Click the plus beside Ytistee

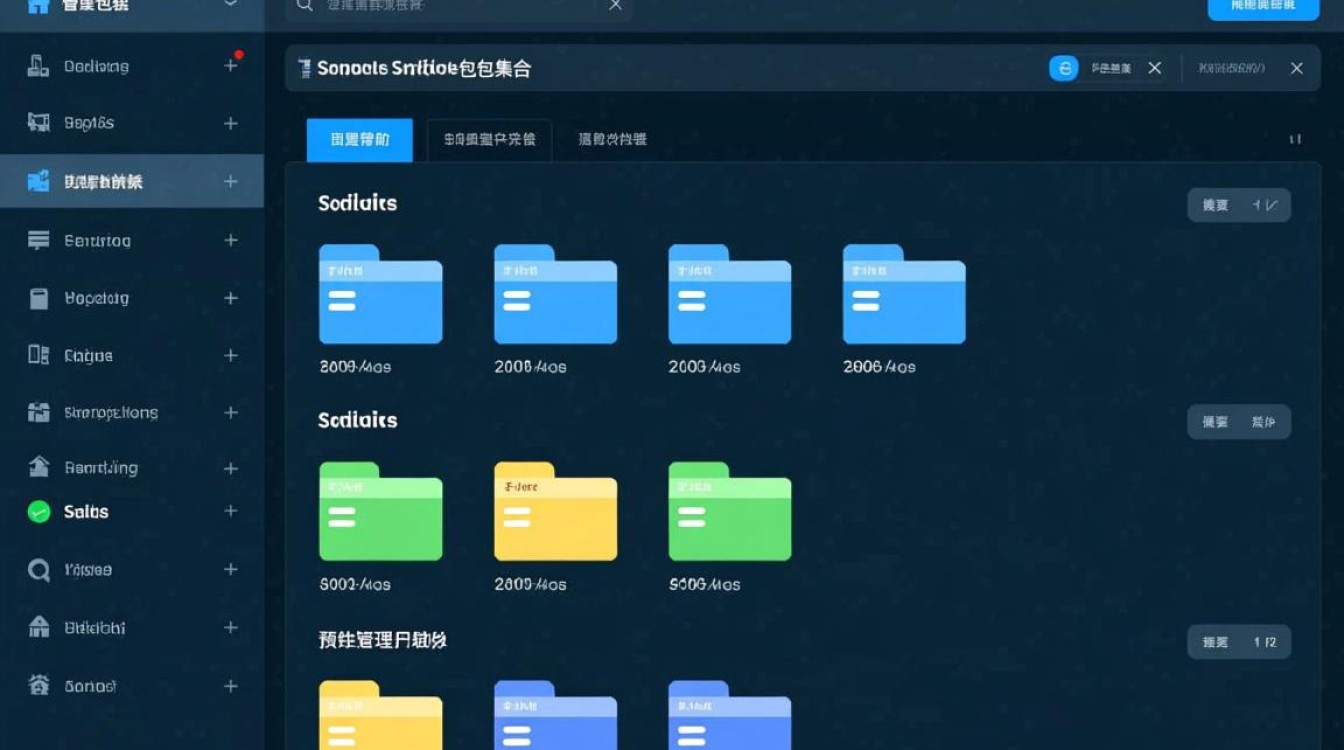[231, 569]
